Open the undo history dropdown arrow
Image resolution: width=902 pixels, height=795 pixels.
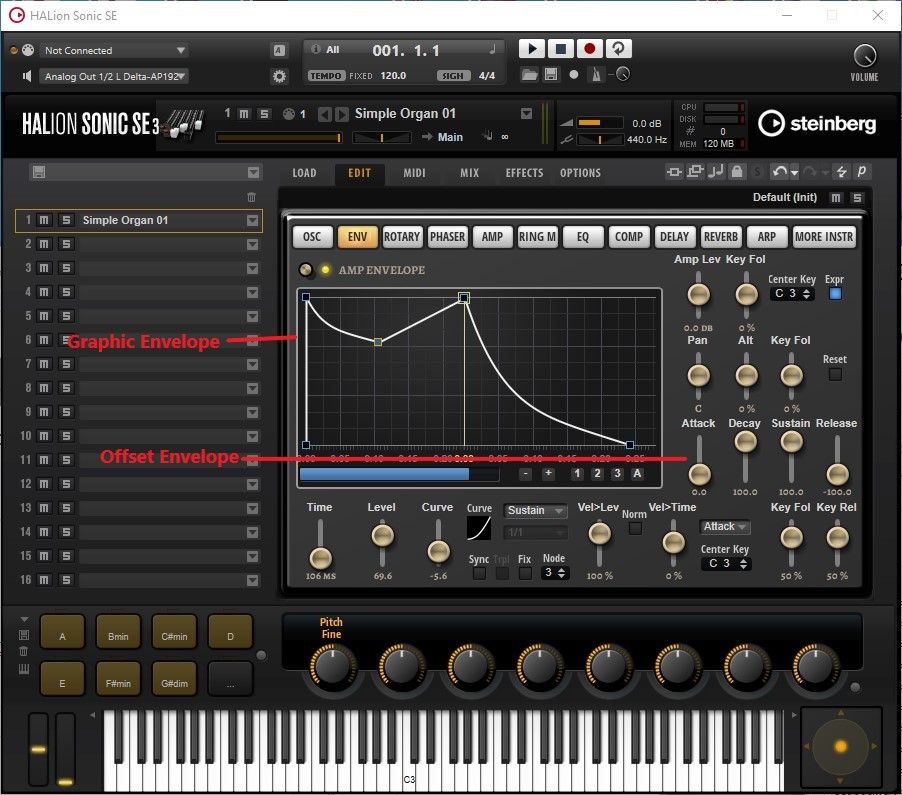click(x=794, y=173)
